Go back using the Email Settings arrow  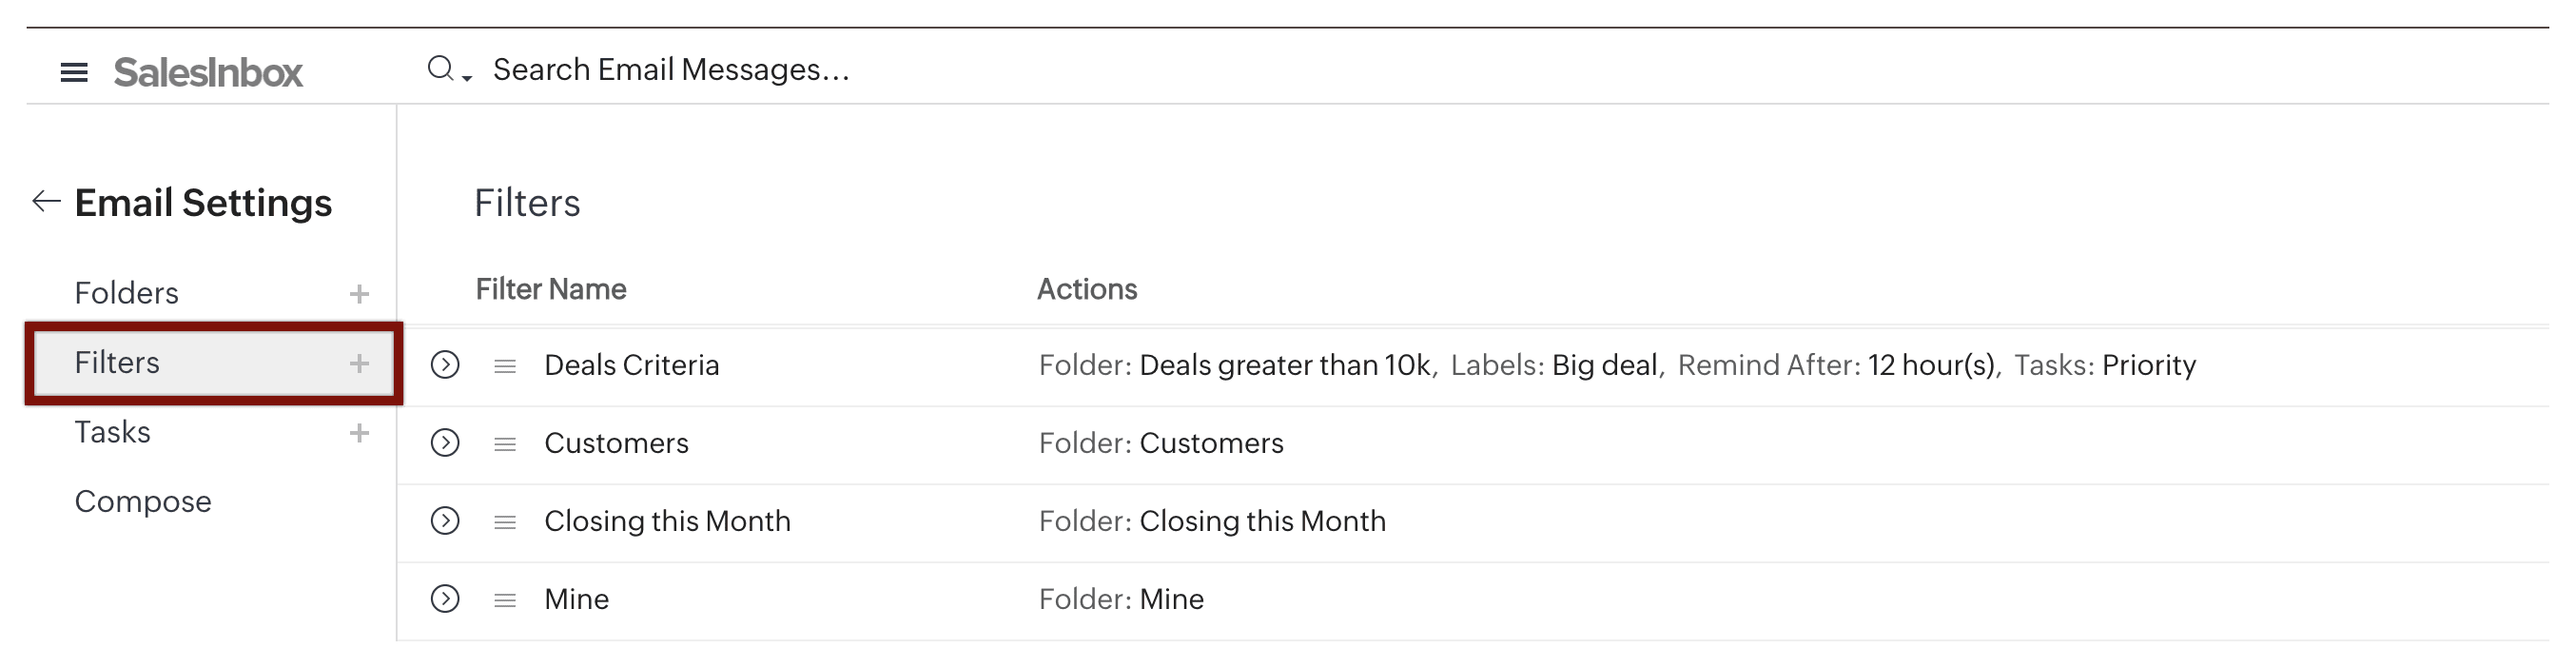tap(46, 202)
